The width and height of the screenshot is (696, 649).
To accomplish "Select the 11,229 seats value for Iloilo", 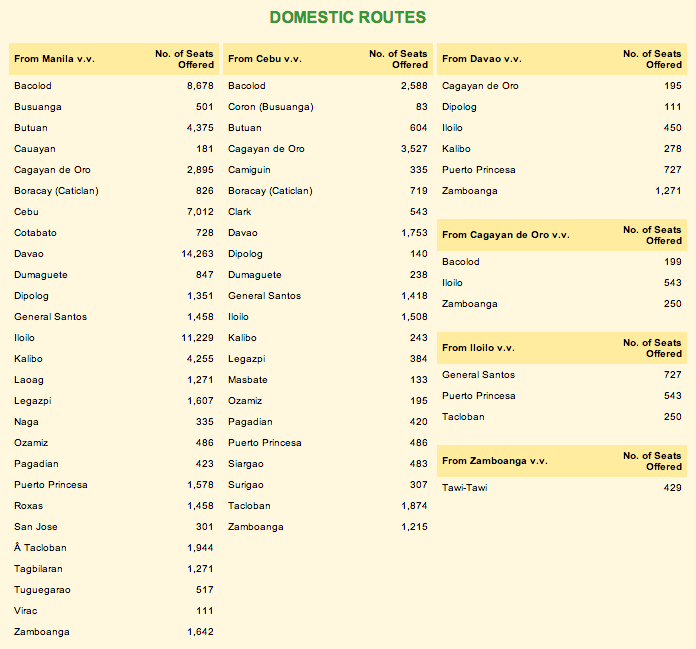I will (x=198, y=338).
